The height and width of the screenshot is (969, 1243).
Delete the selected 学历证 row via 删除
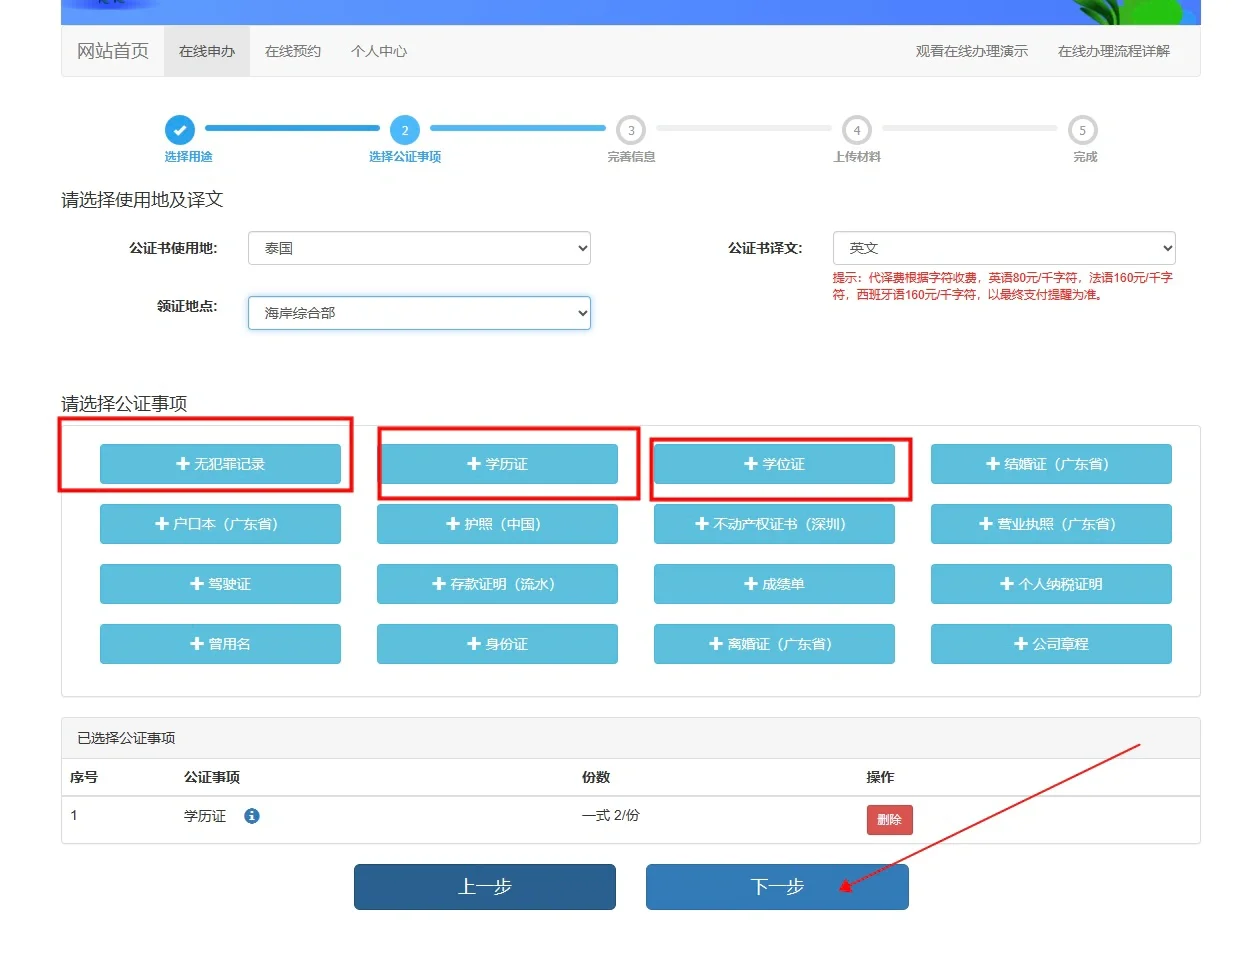click(889, 820)
